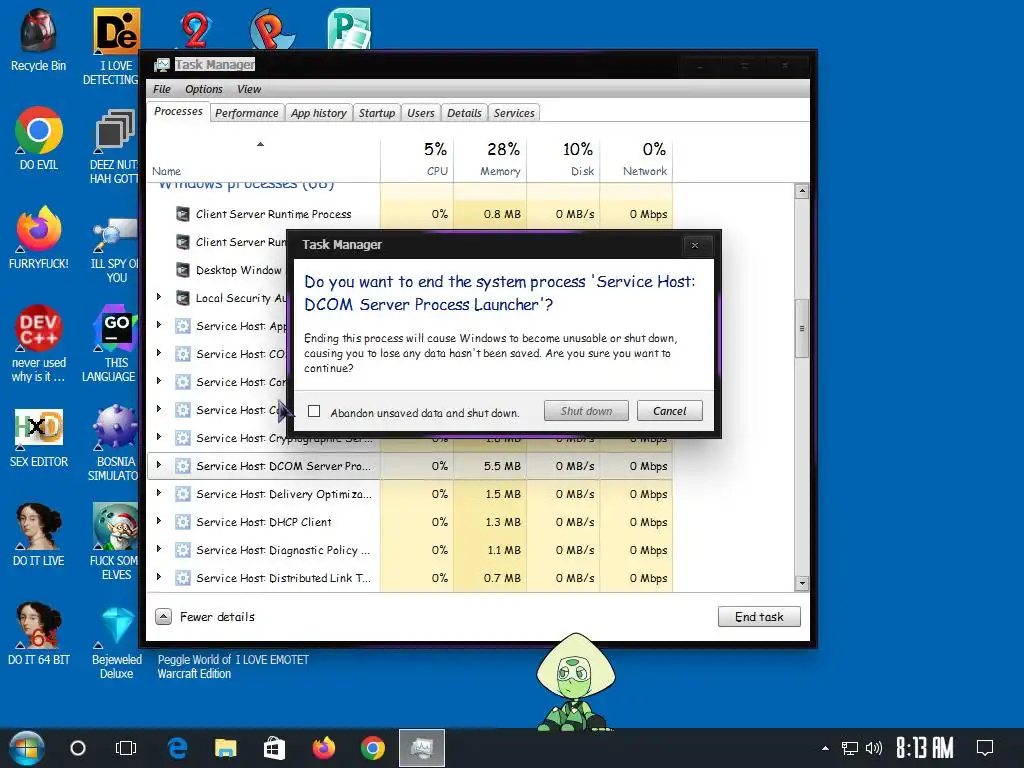Screen dimensions: 1024x768
Task: Switch to the Startup tab
Action: [377, 113]
